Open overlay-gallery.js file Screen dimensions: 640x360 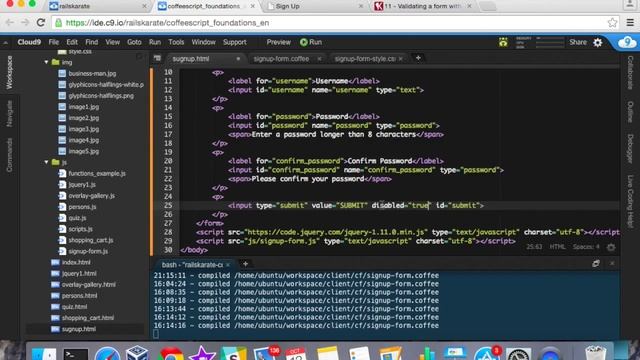coord(91,196)
